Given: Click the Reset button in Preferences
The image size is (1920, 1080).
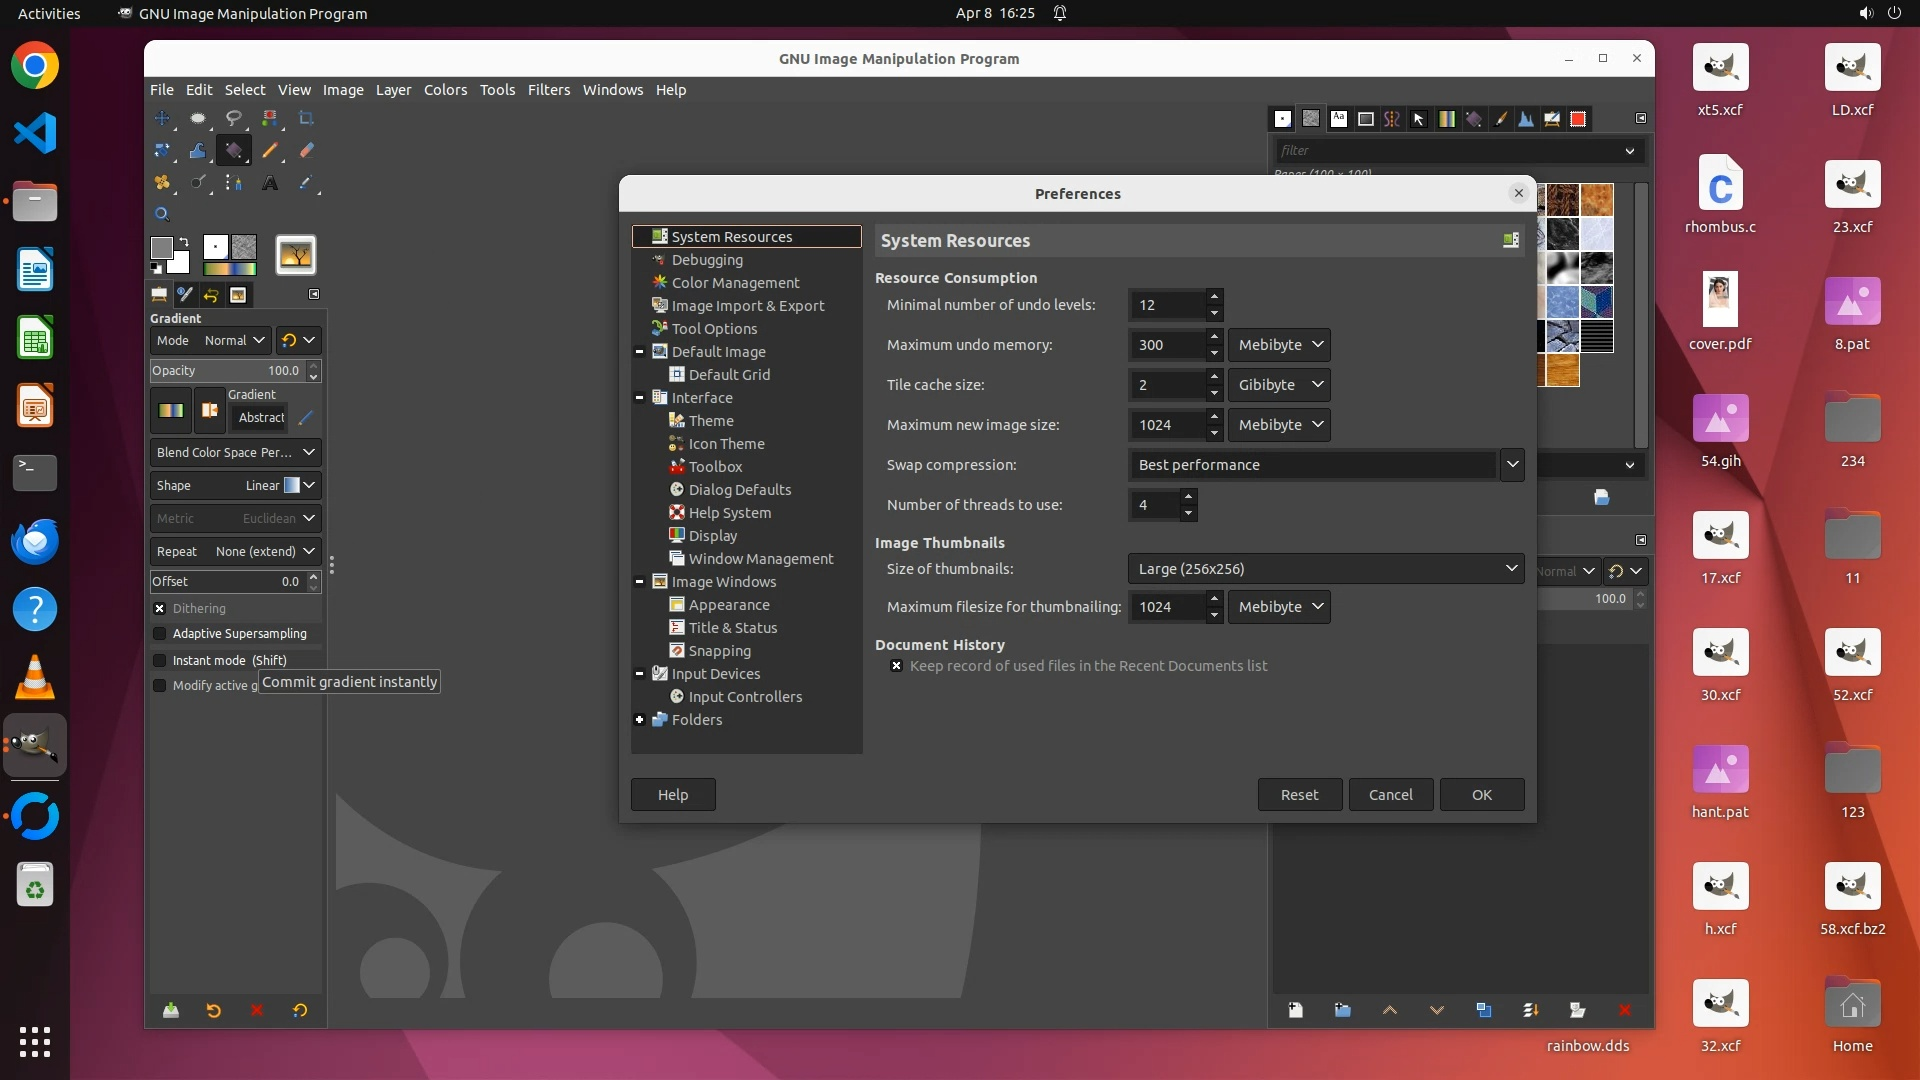Looking at the screenshot, I should click(1299, 794).
